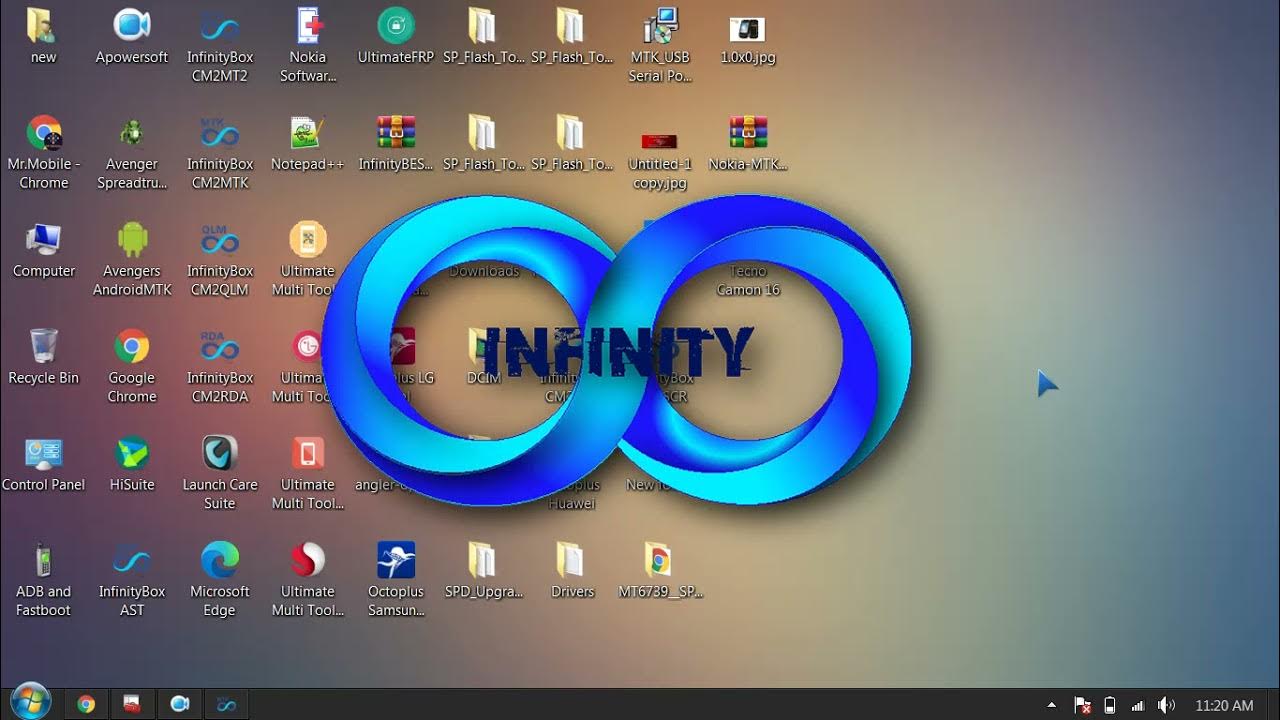Open the Computer desktop icon
This screenshot has width=1280, height=720.
(44, 250)
